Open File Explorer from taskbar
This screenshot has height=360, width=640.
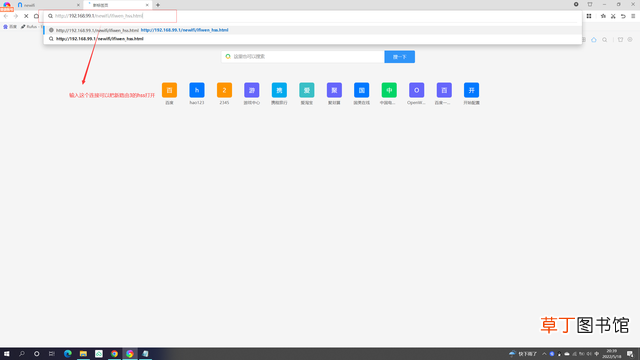[83, 354]
